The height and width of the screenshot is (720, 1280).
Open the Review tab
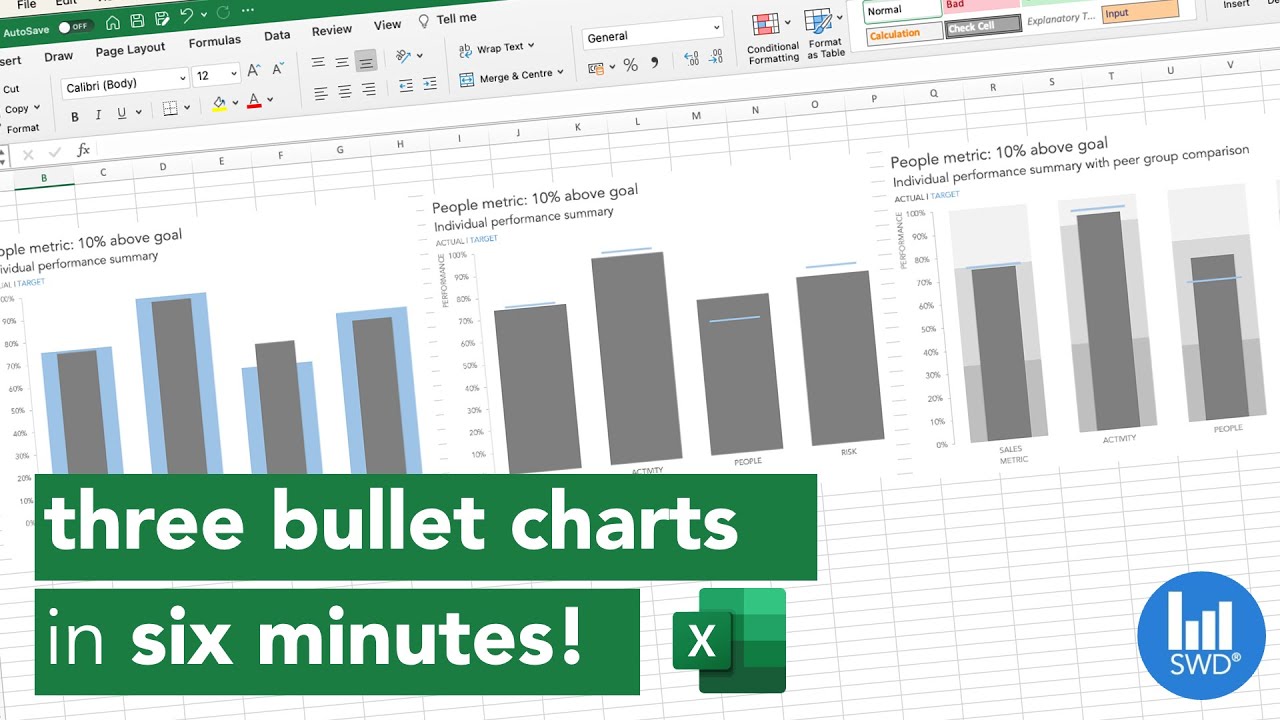(x=332, y=31)
